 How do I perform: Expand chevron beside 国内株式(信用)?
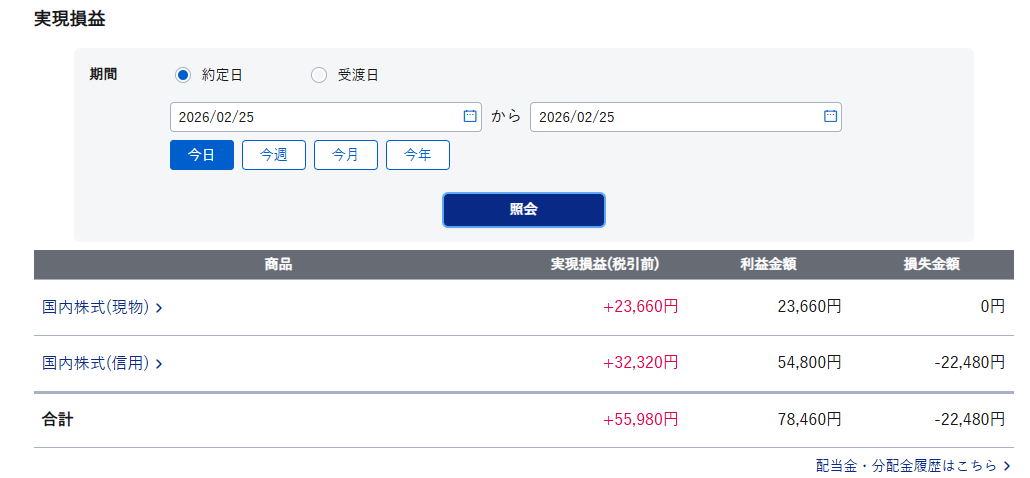(159, 364)
